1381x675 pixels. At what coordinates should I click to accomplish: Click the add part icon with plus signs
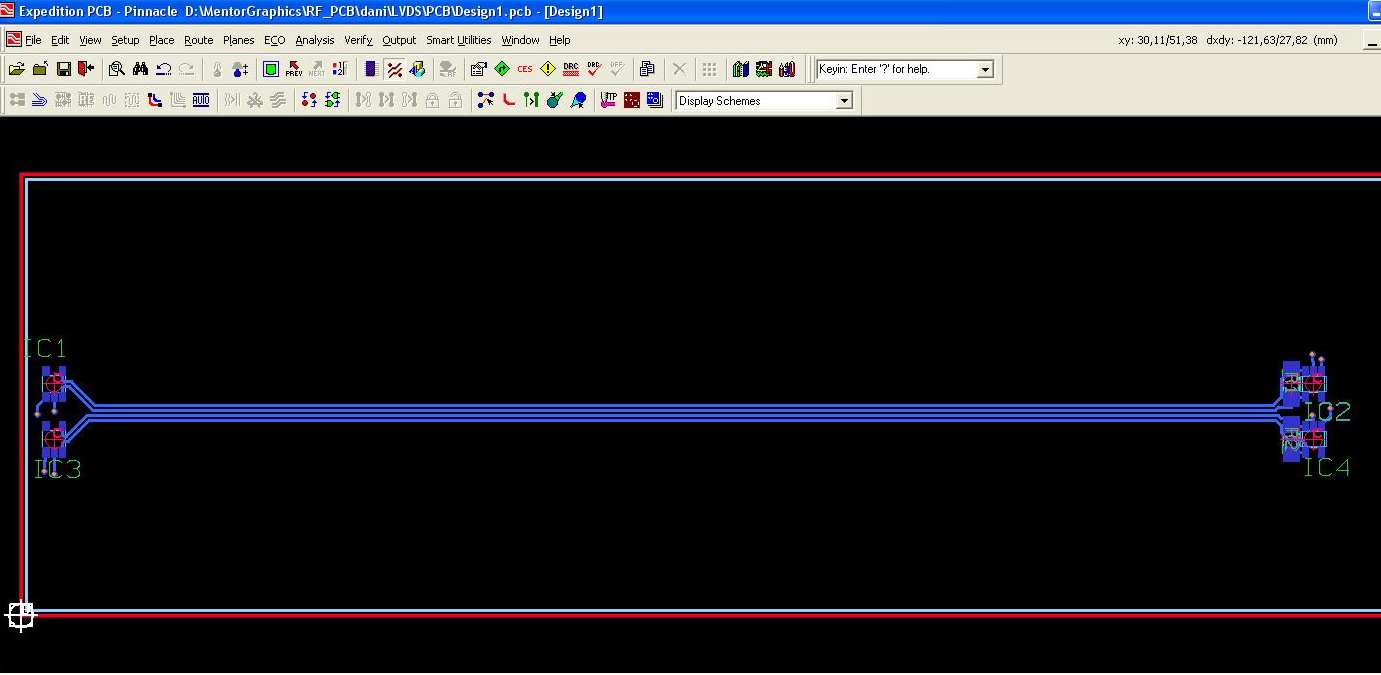tap(240, 69)
